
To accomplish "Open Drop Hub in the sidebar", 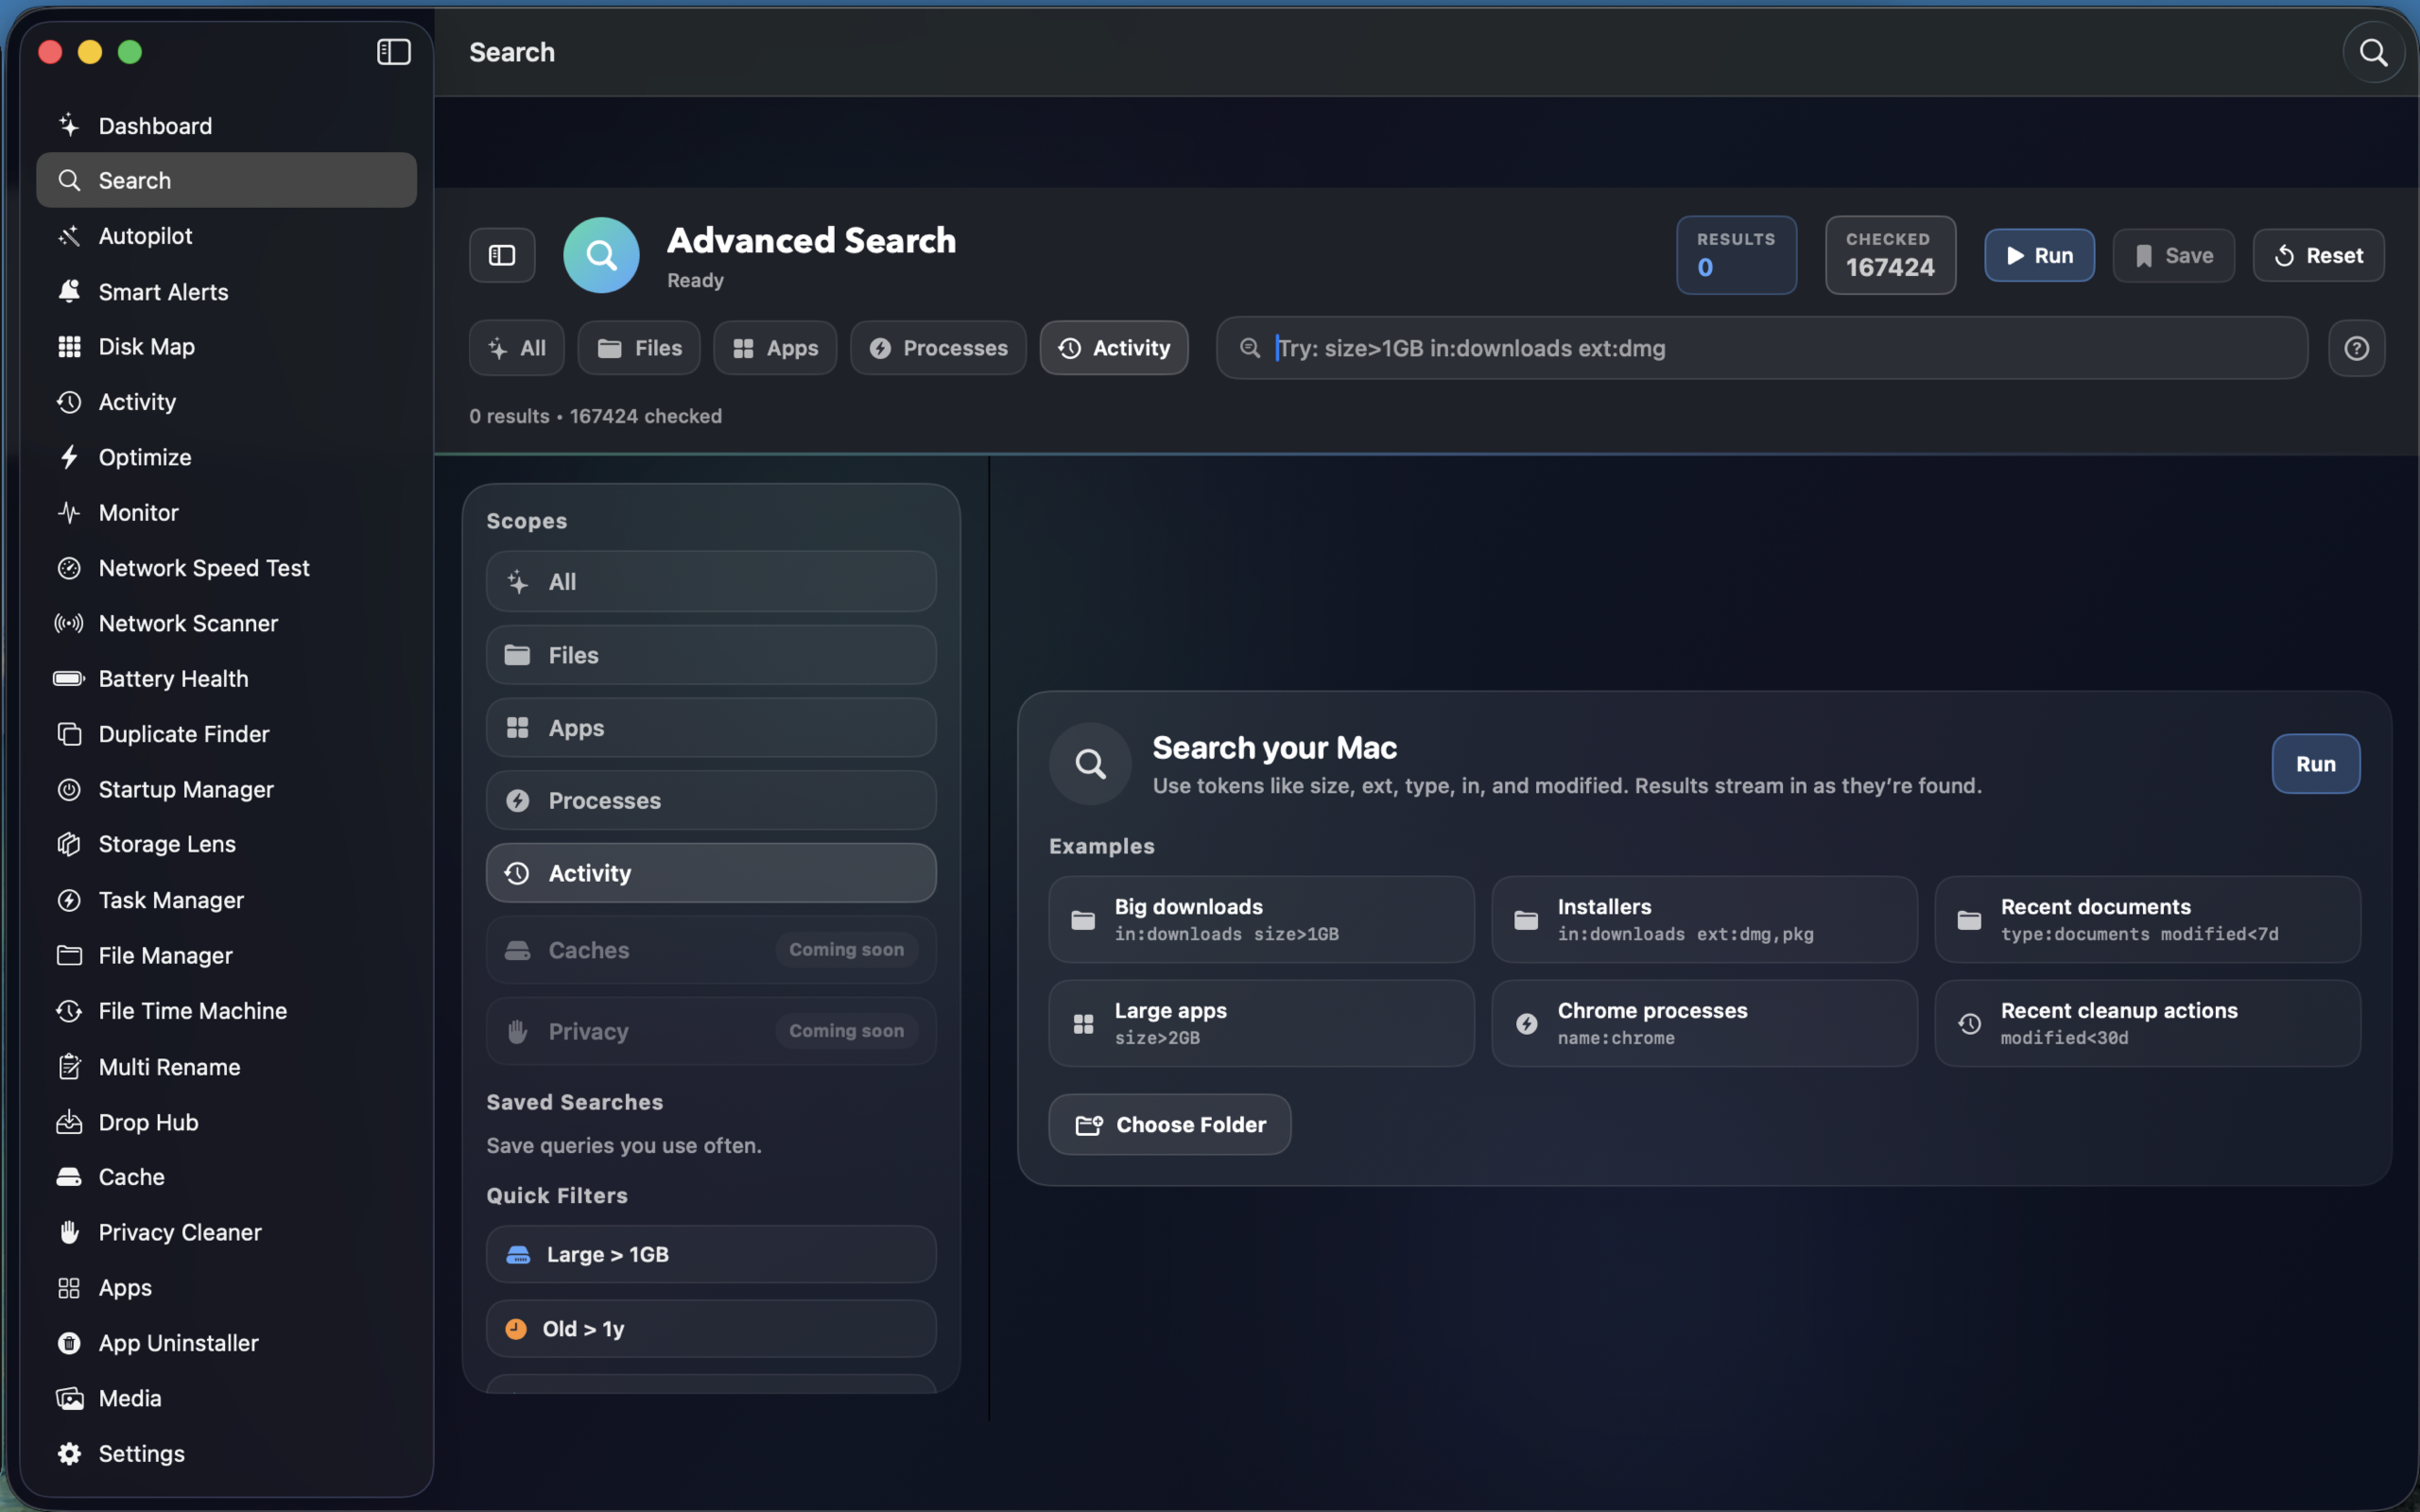I will (226, 1122).
